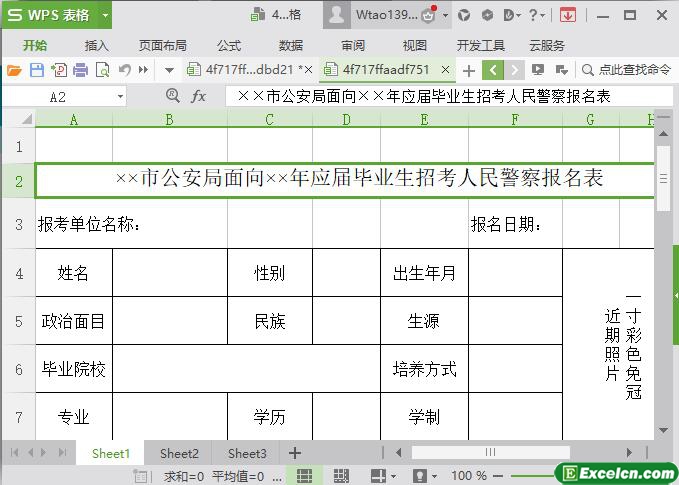Click the green previous tab arrow

493,70
